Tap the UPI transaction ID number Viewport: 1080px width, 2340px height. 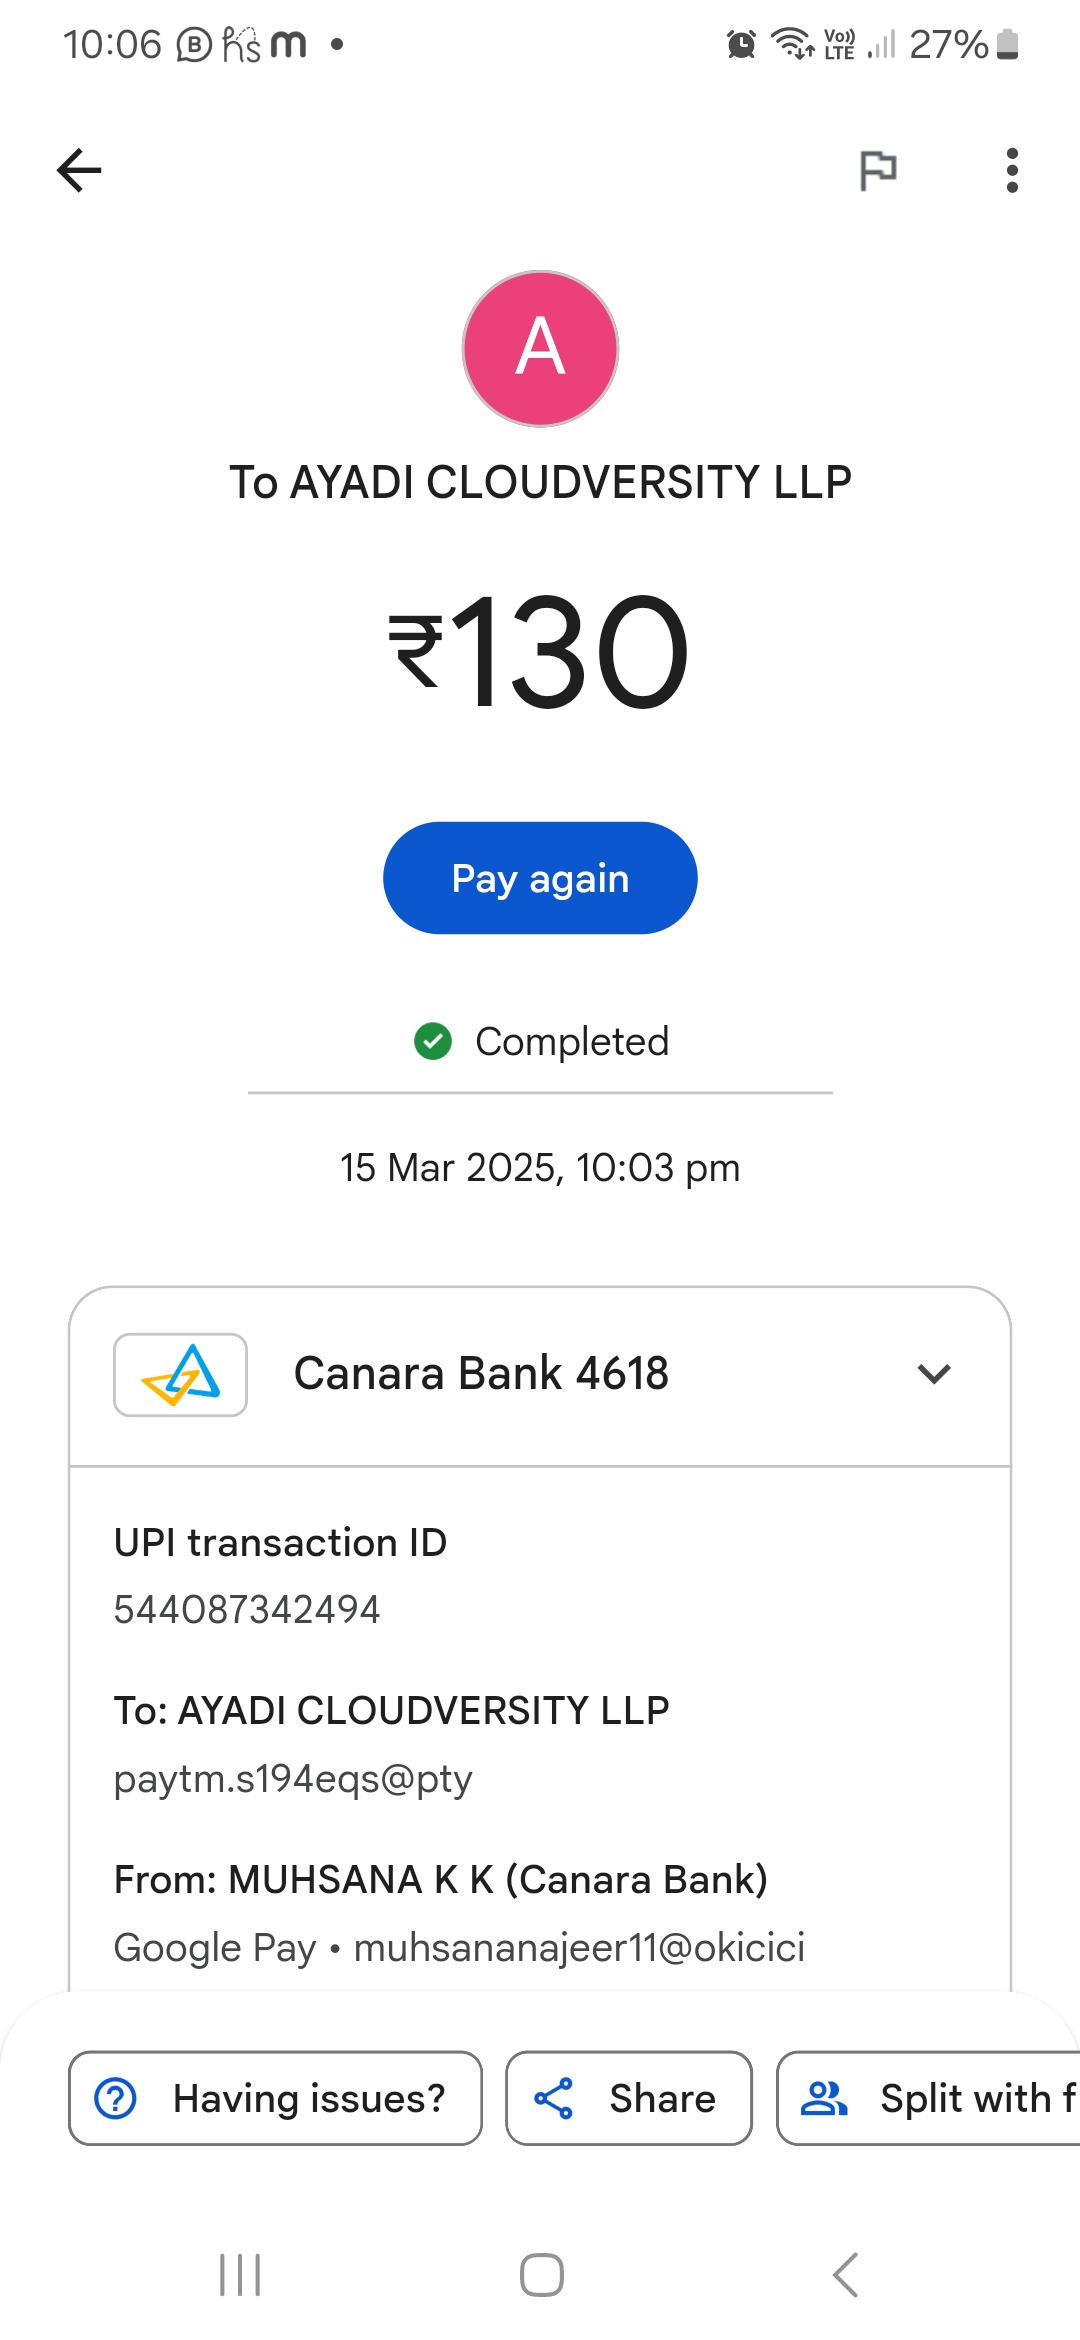point(247,1610)
